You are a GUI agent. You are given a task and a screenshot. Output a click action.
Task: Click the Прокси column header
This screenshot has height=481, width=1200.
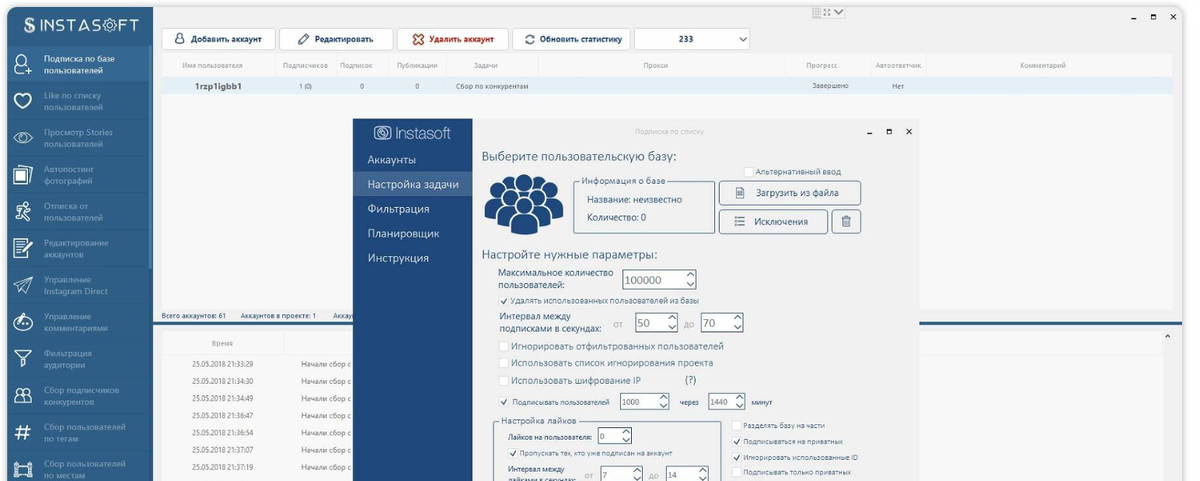(x=656, y=65)
